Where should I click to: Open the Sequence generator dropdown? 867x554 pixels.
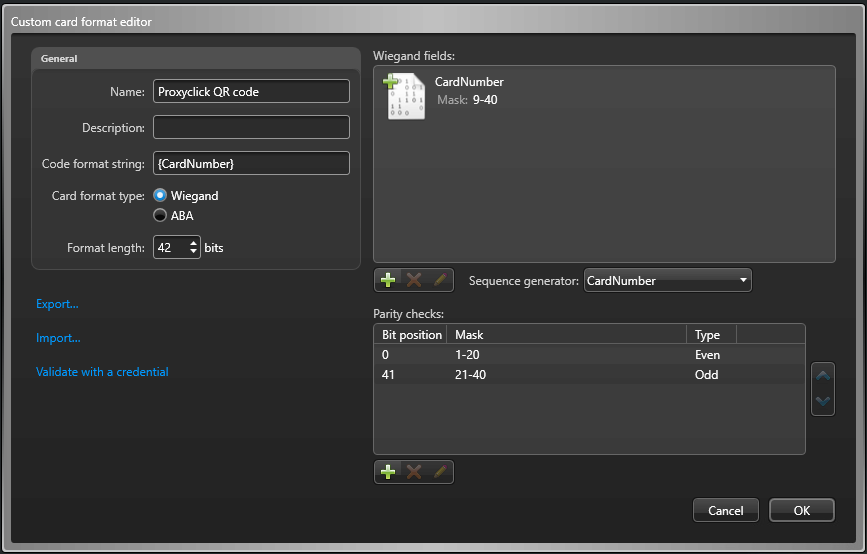[667, 280]
